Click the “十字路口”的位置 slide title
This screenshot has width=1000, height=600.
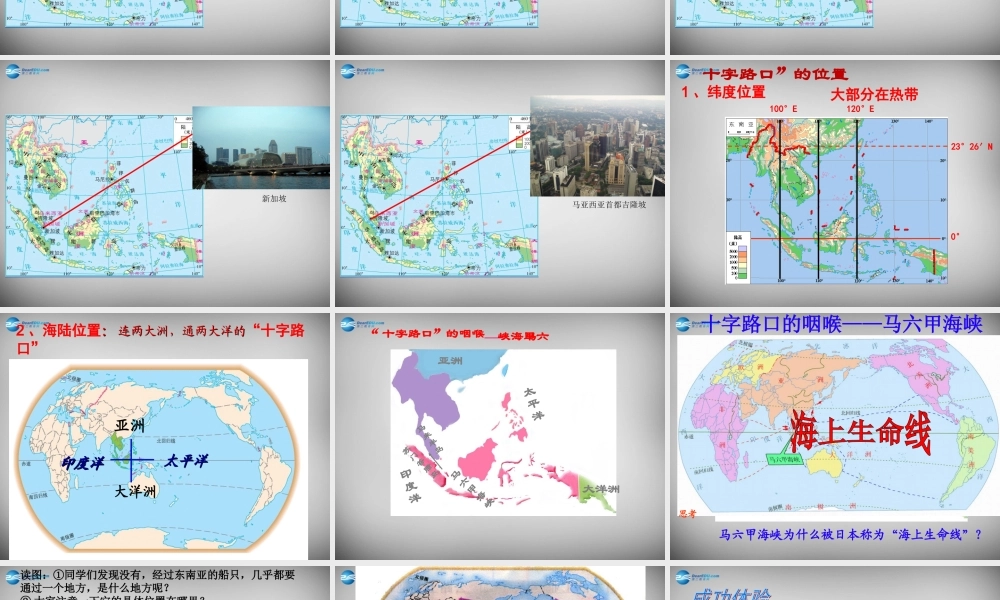pyautogui.click(x=774, y=74)
